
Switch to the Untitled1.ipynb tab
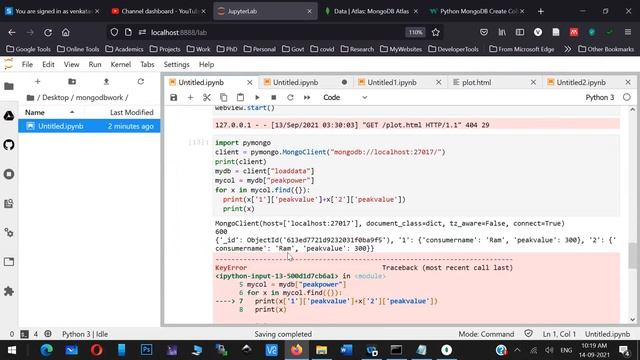(x=392, y=82)
